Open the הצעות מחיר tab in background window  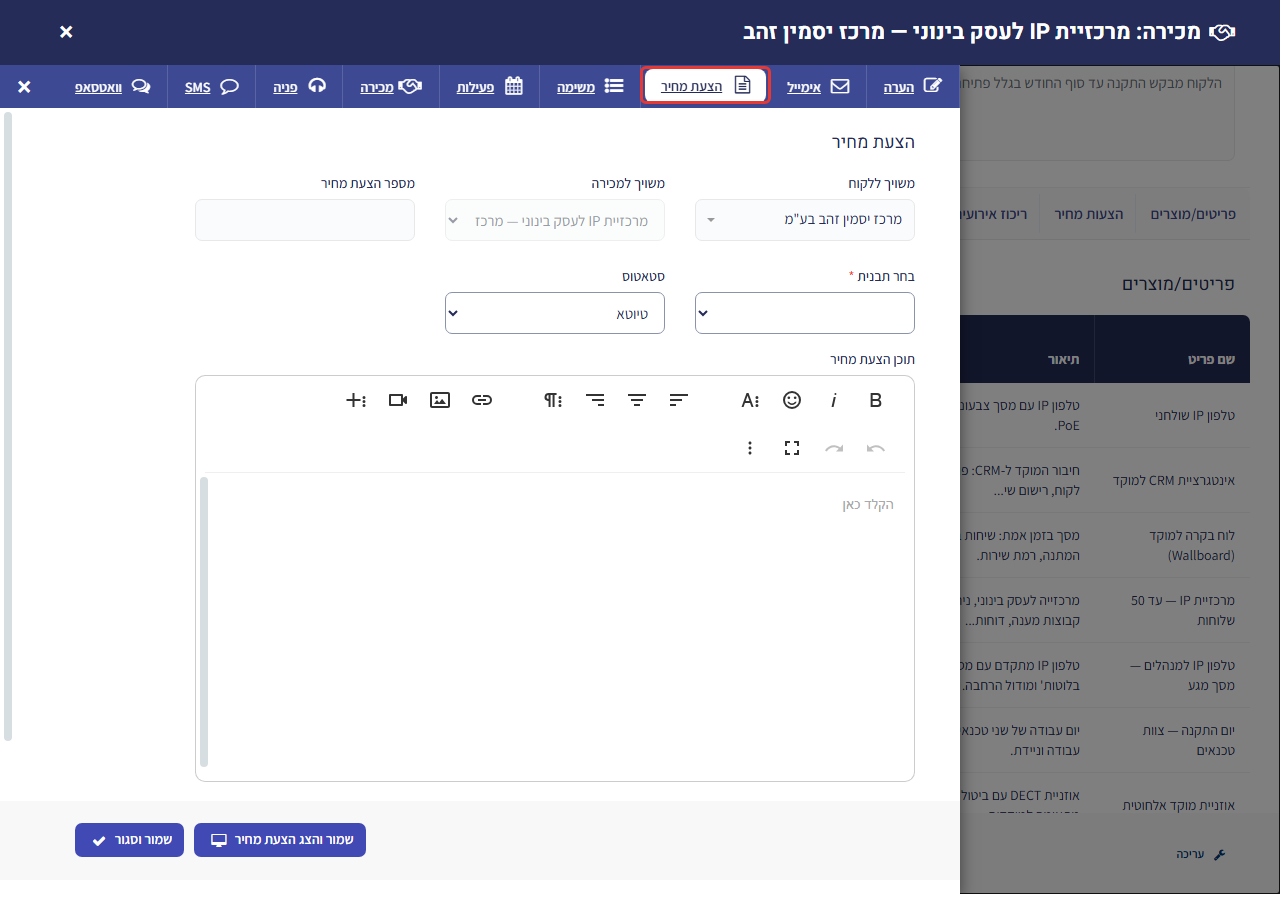[x=1089, y=214]
